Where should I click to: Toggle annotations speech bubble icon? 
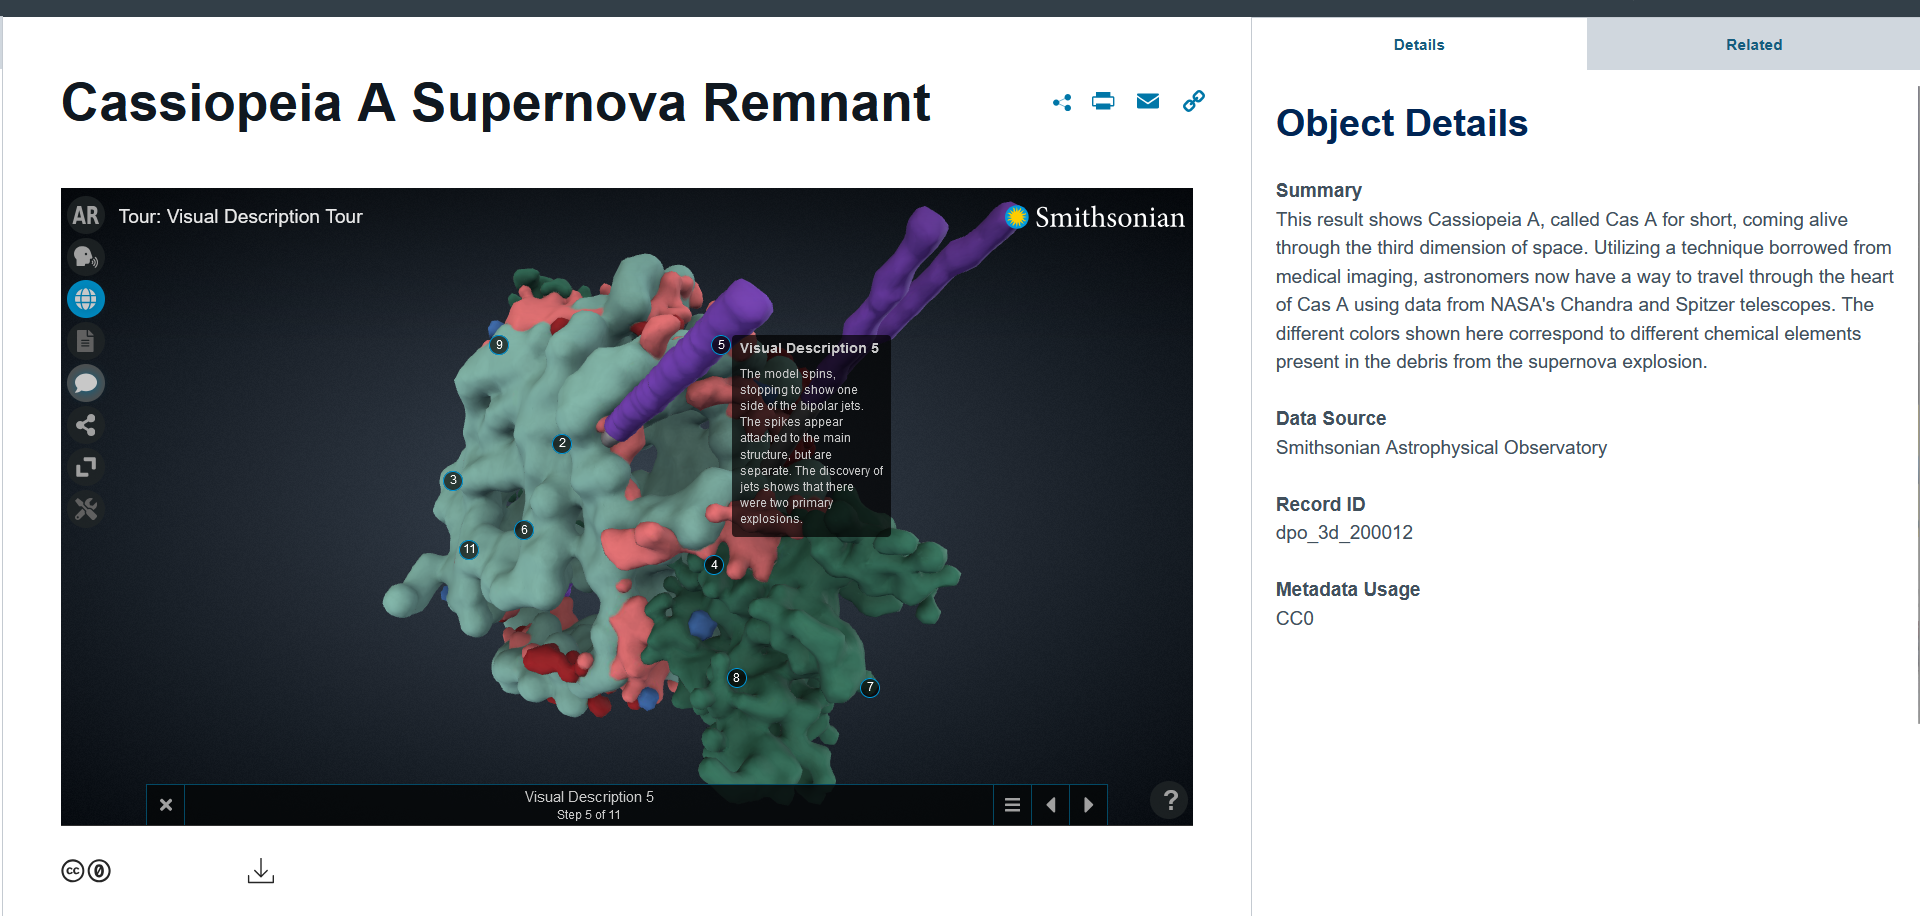(x=86, y=383)
